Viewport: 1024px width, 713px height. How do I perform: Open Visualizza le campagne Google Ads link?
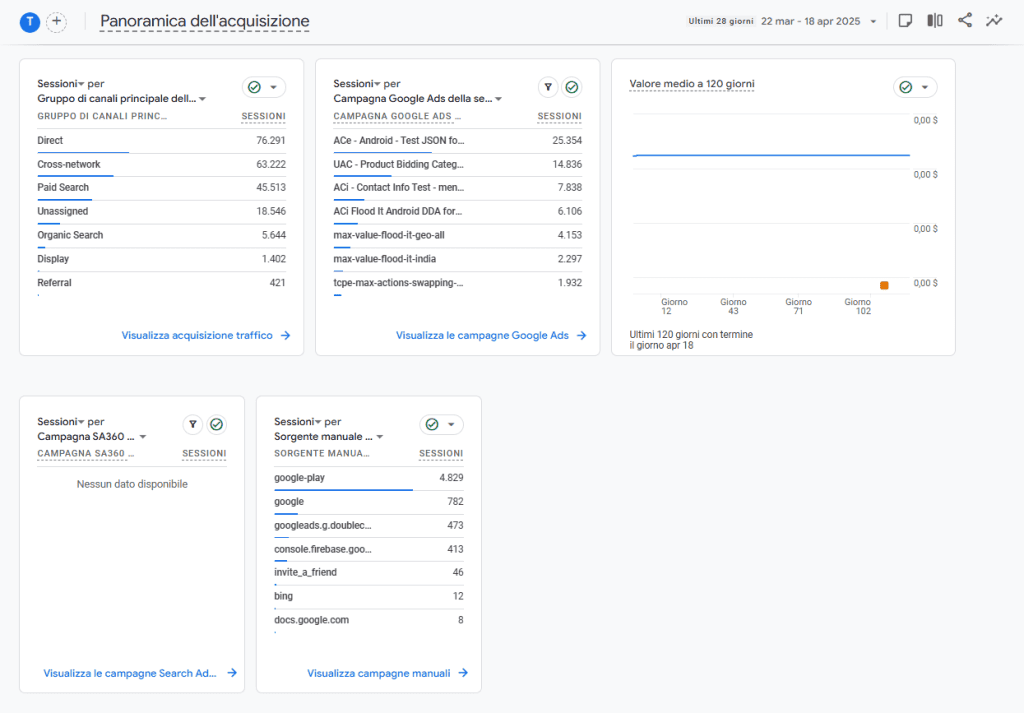click(x=483, y=336)
